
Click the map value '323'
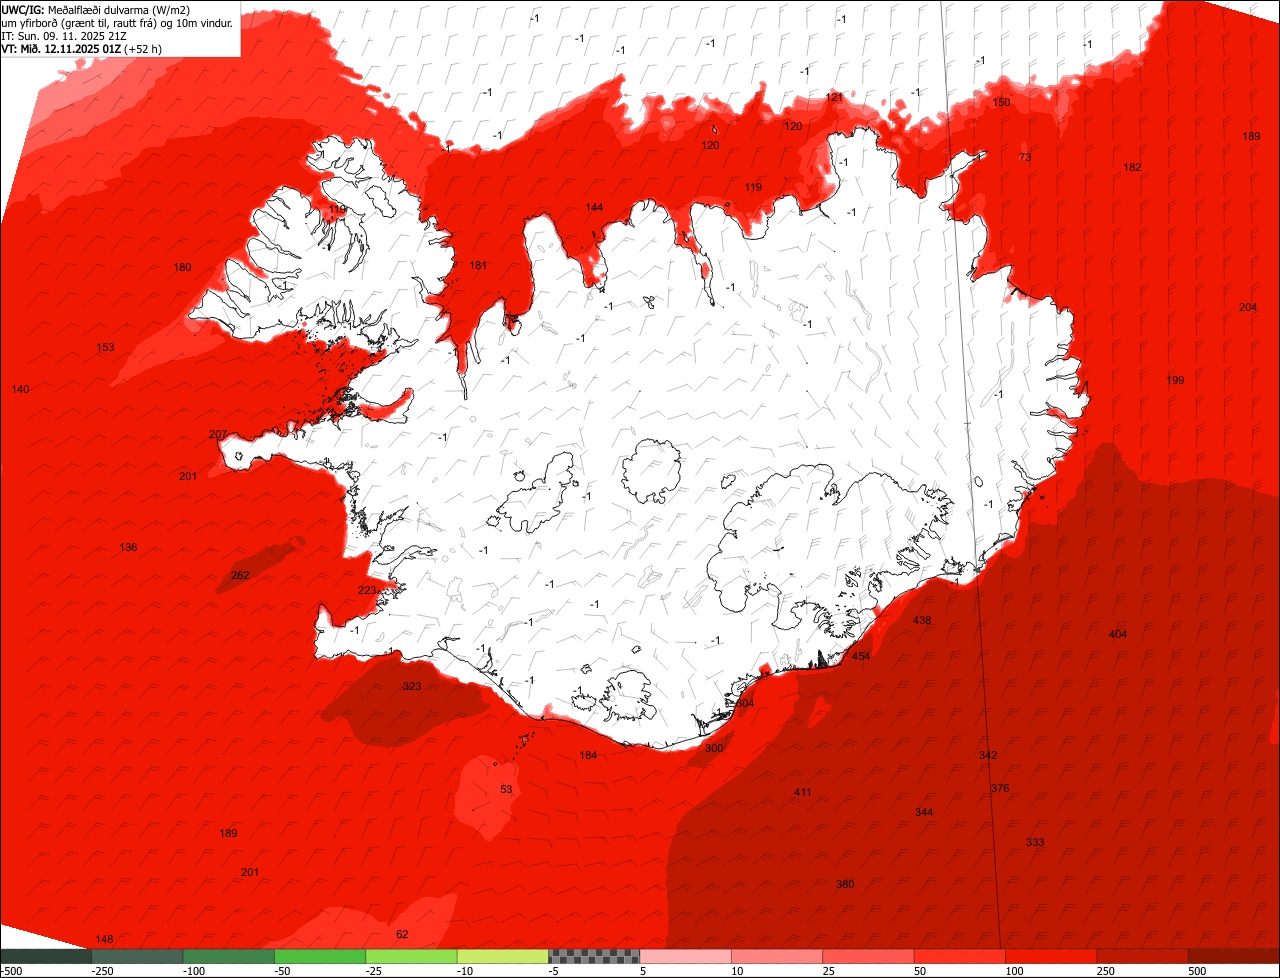point(412,686)
